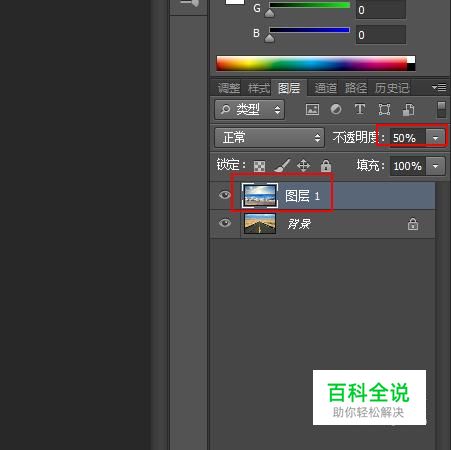Select the 图层 tab
This screenshot has width=451, height=450.
point(289,88)
